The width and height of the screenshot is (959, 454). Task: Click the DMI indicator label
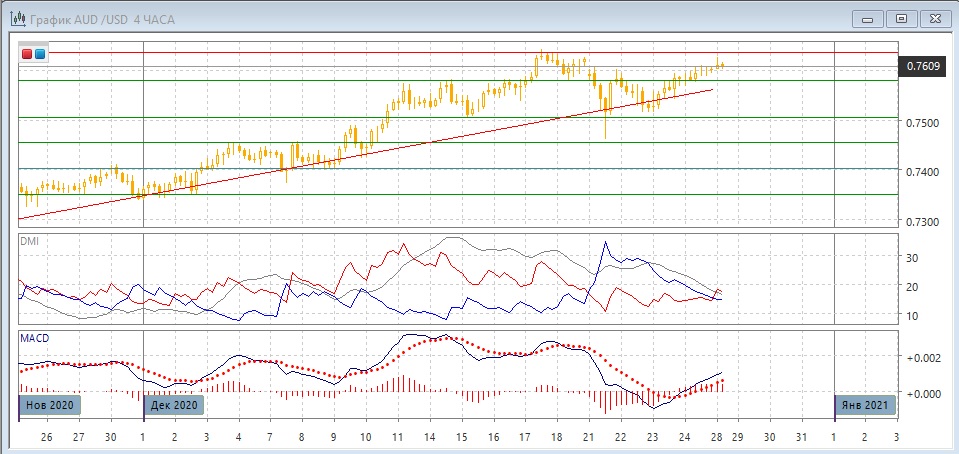(x=29, y=241)
